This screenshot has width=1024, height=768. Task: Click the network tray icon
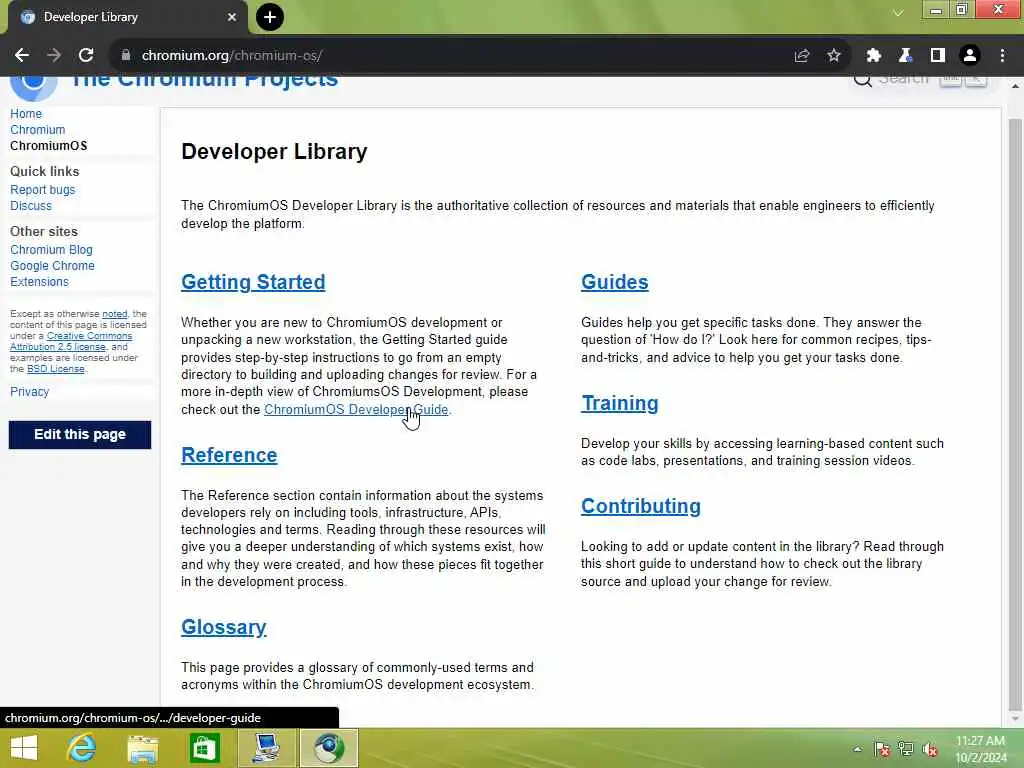(x=906, y=749)
